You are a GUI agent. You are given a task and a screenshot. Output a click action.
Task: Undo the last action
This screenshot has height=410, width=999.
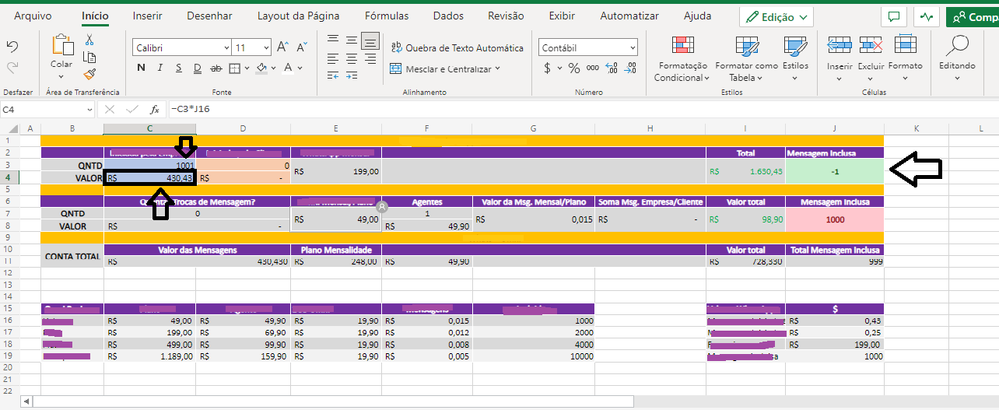pos(12,46)
